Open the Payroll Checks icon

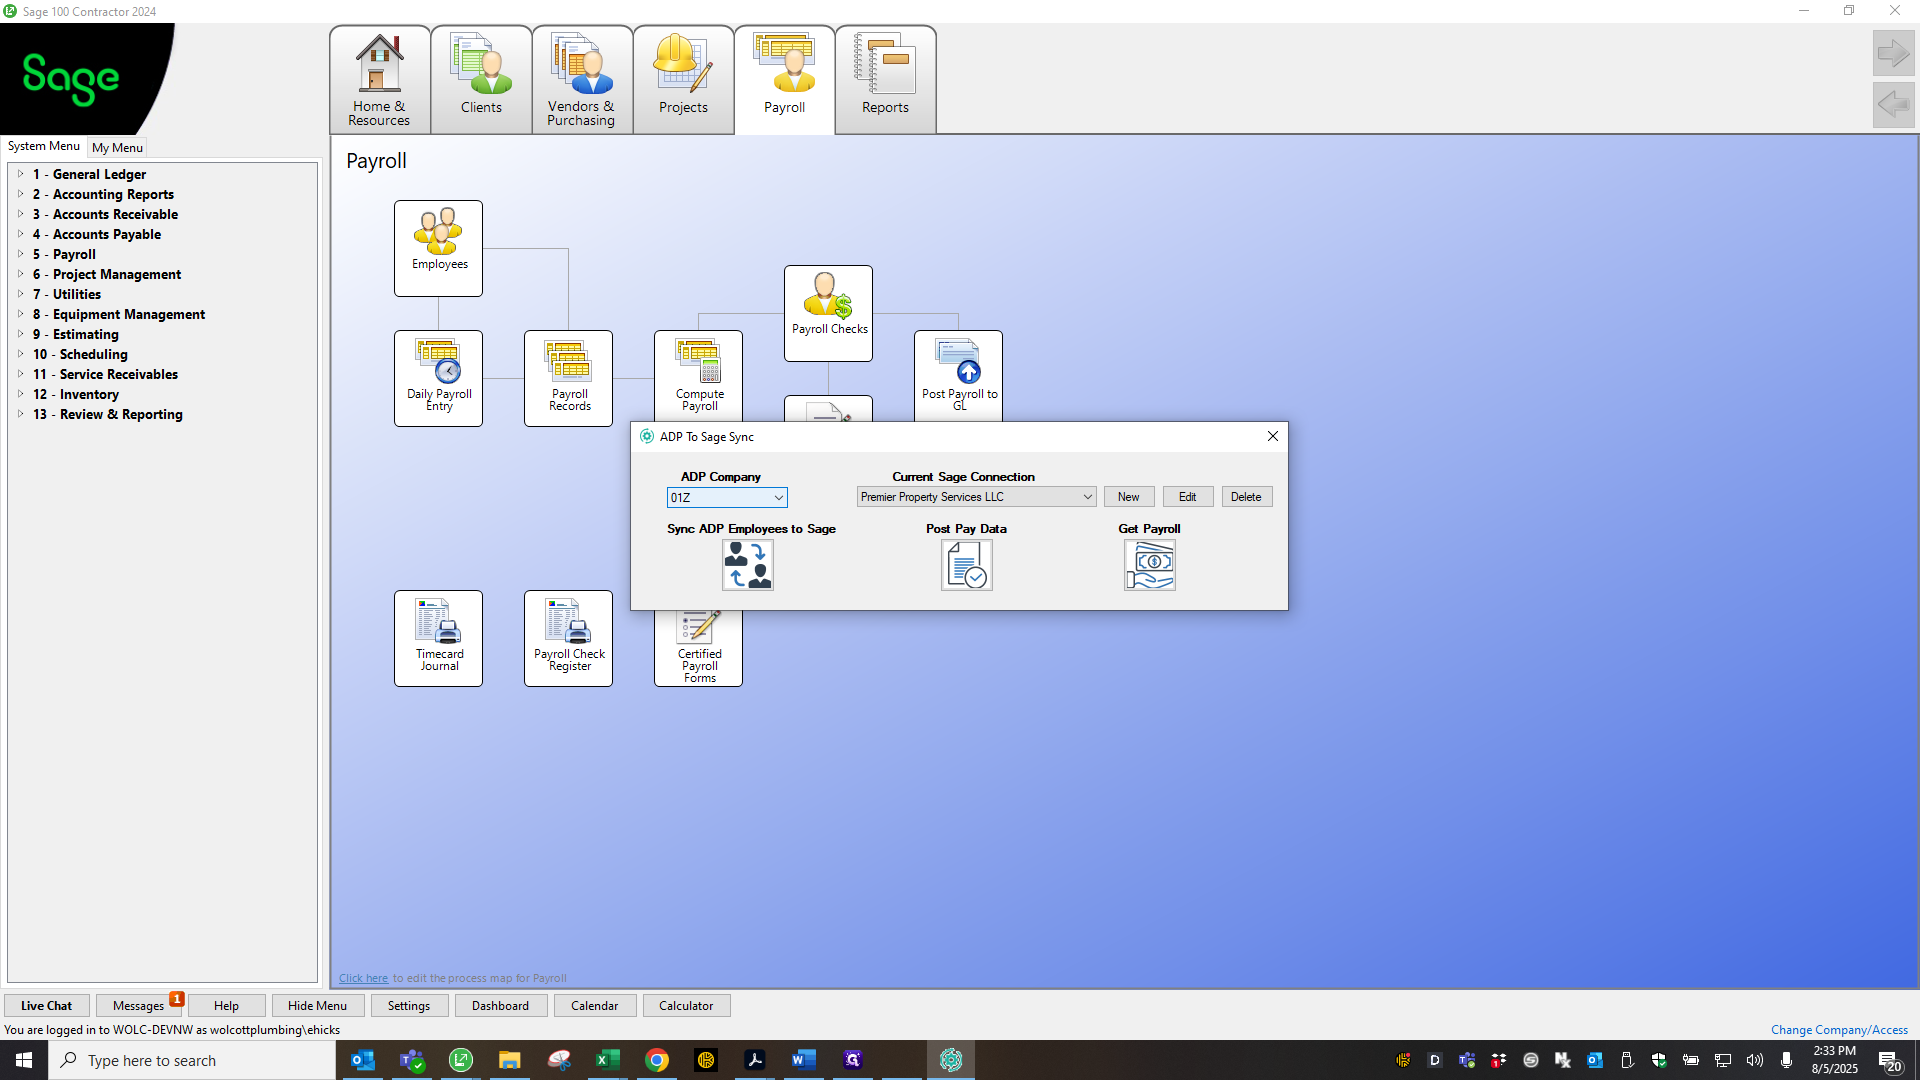tap(828, 313)
